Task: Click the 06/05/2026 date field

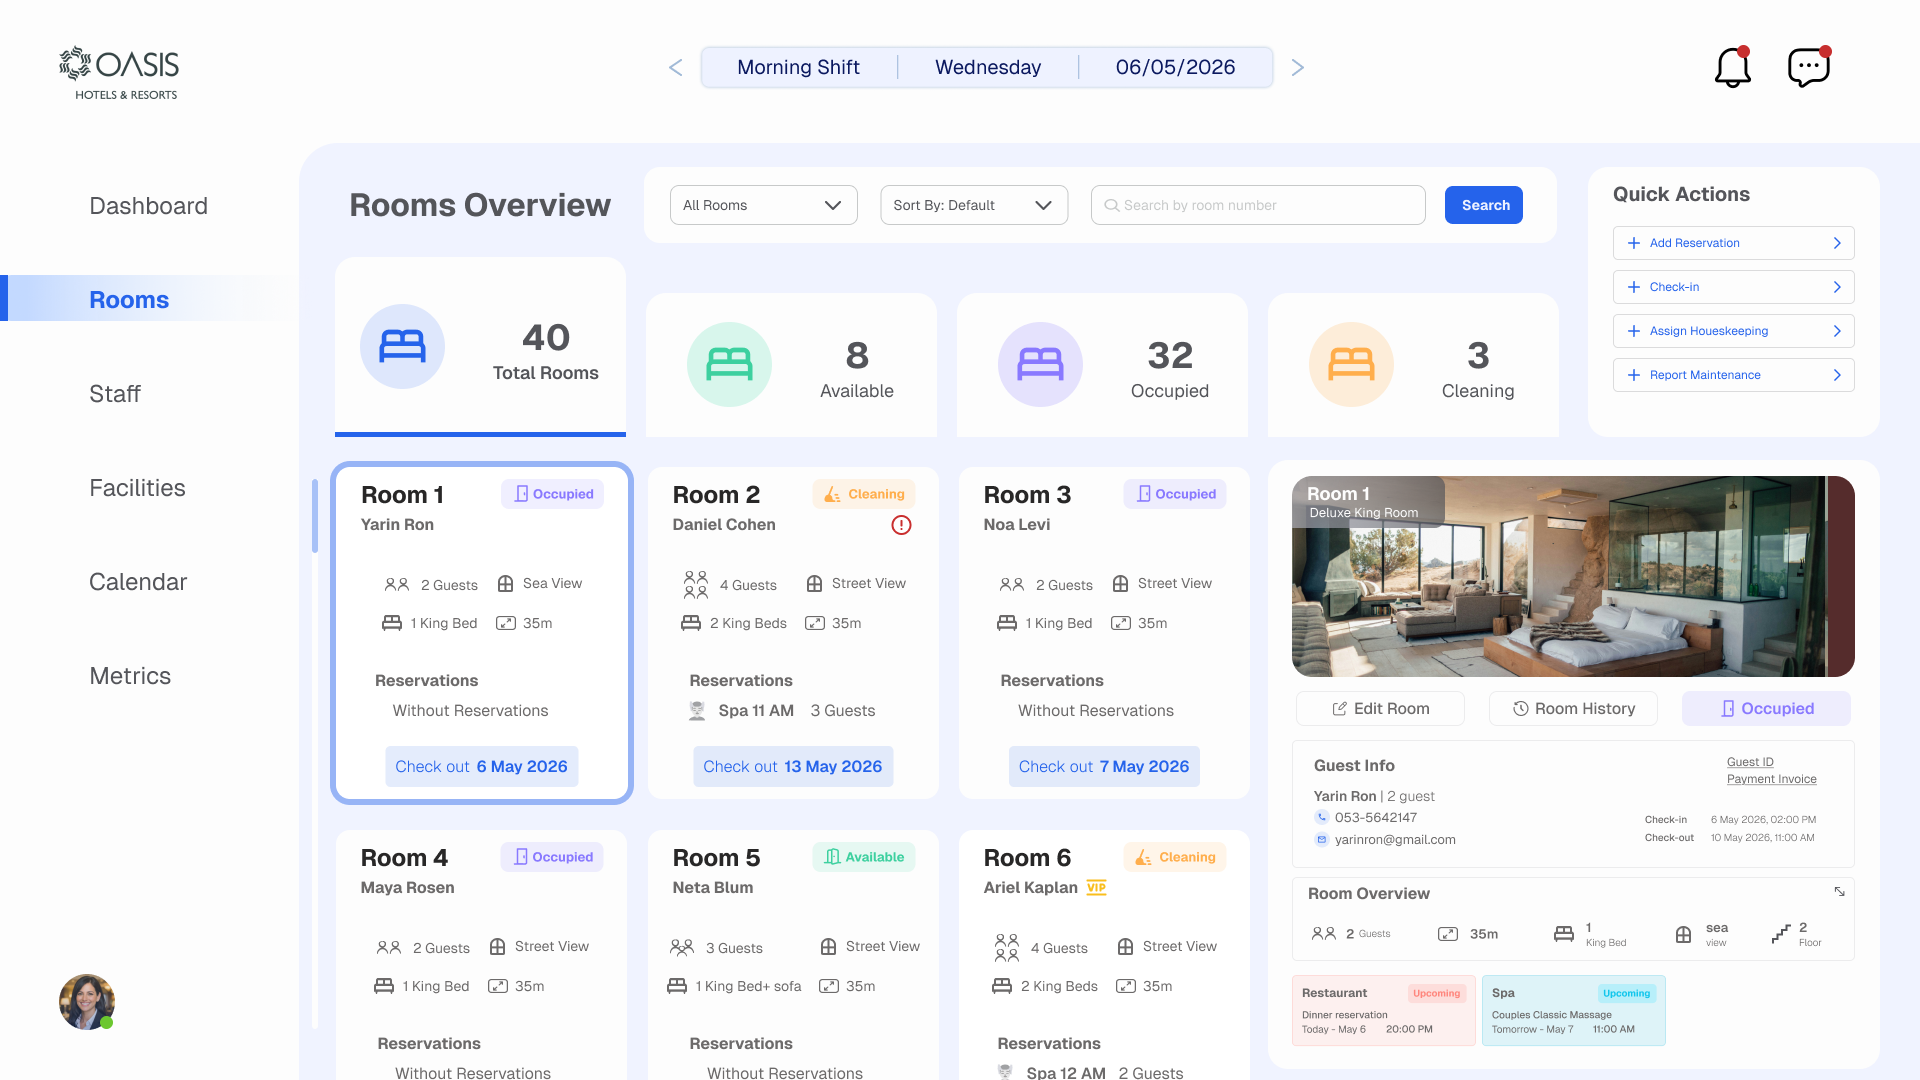Action: (1175, 67)
